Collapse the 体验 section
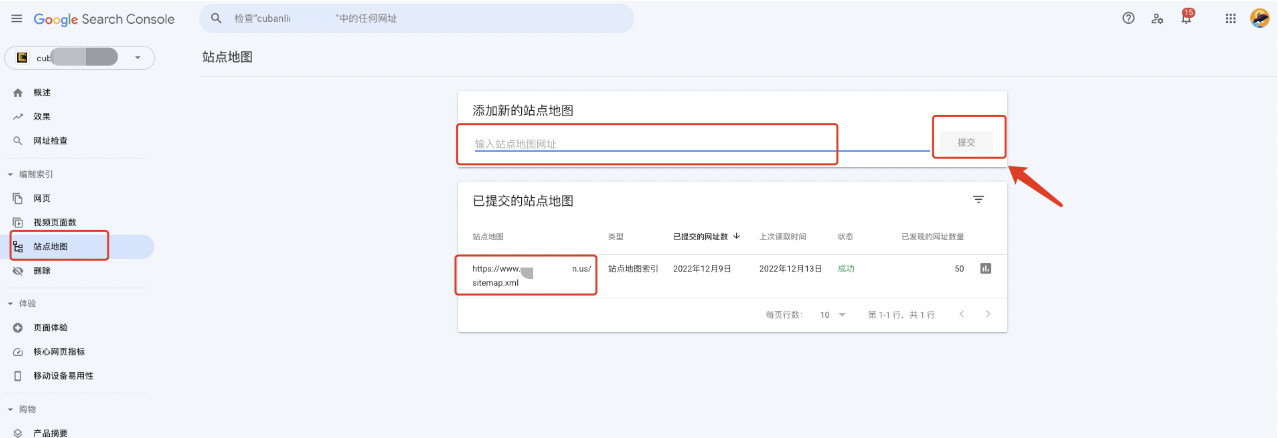Image resolution: width=1278 pixels, height=438 pixels. point(10,303)
